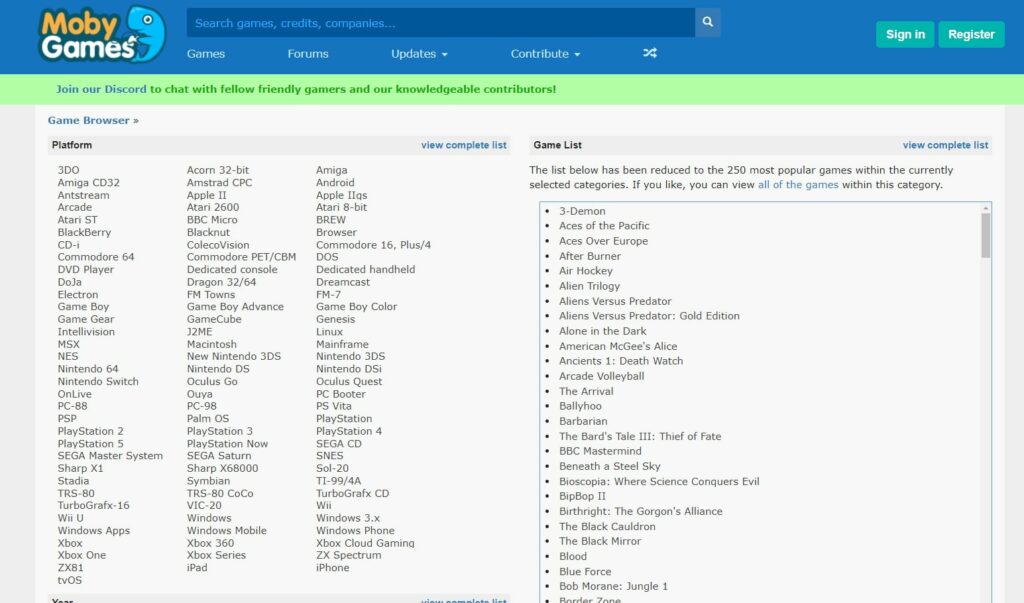Select the Acorn 32-bit platform
The height and width of the screenshot is (603, 1024).
pyautogui.click(x=217, y=170)
